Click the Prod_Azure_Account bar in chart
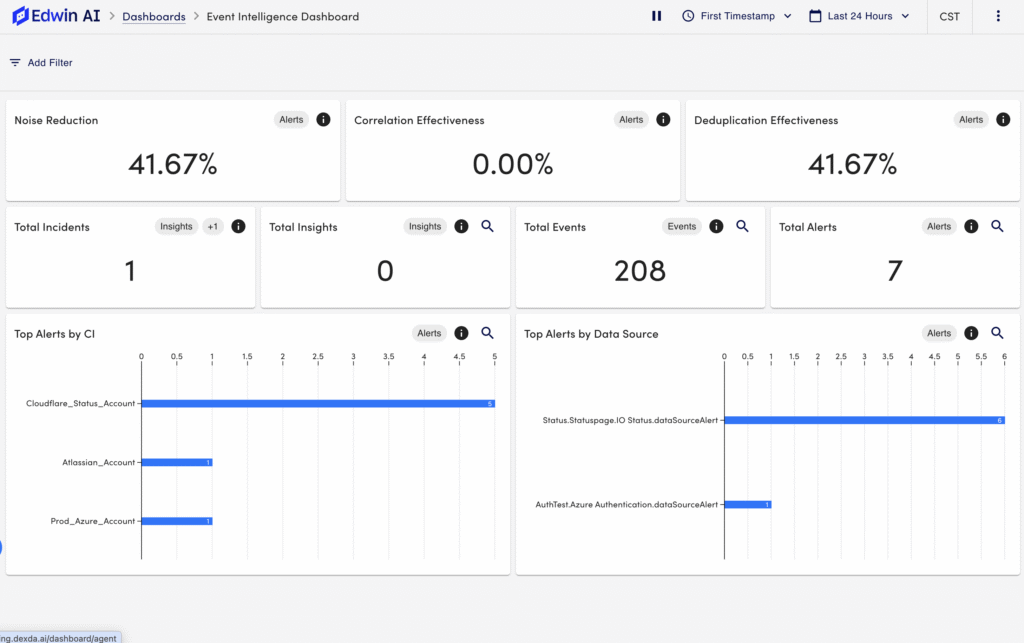The width and height of the screenshot is (1024, 643). [177, 521]
